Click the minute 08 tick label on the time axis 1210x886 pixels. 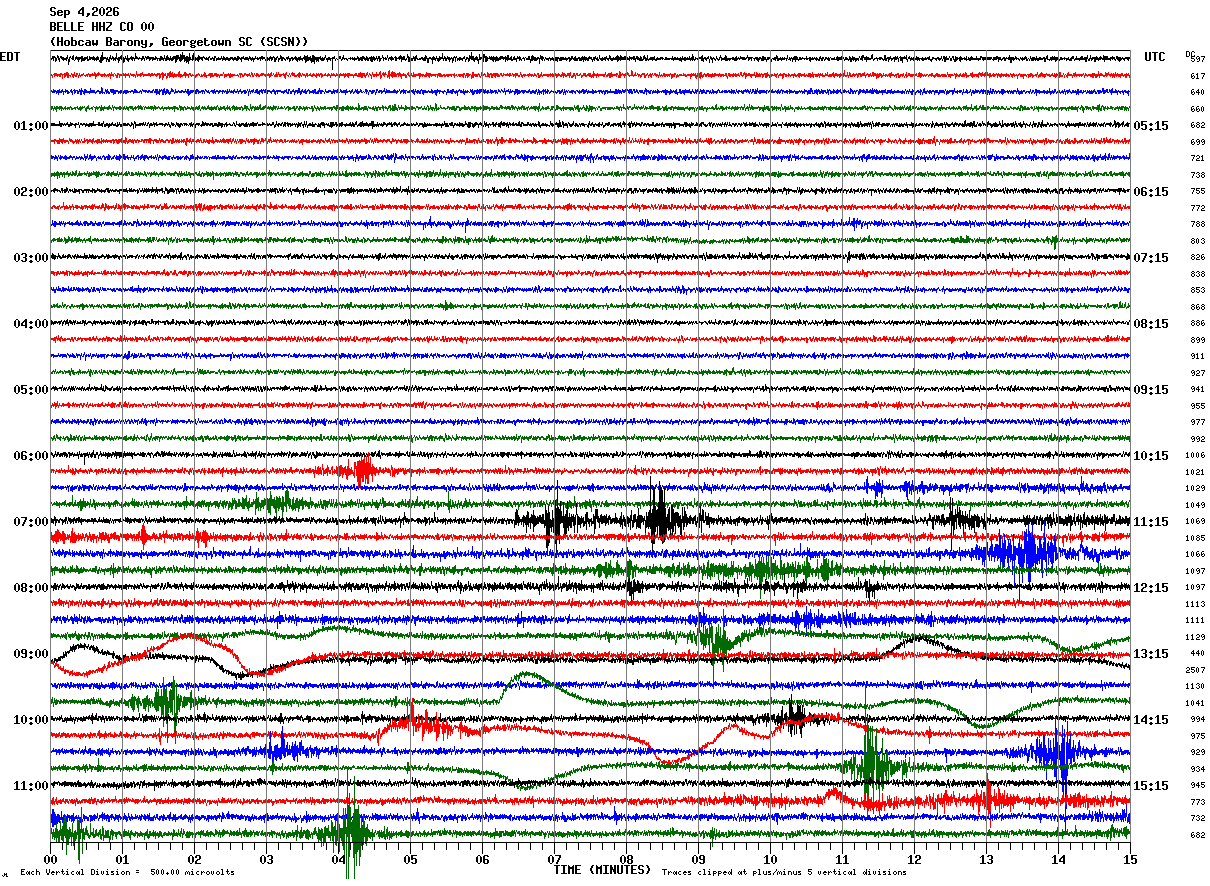coord(626,859)
